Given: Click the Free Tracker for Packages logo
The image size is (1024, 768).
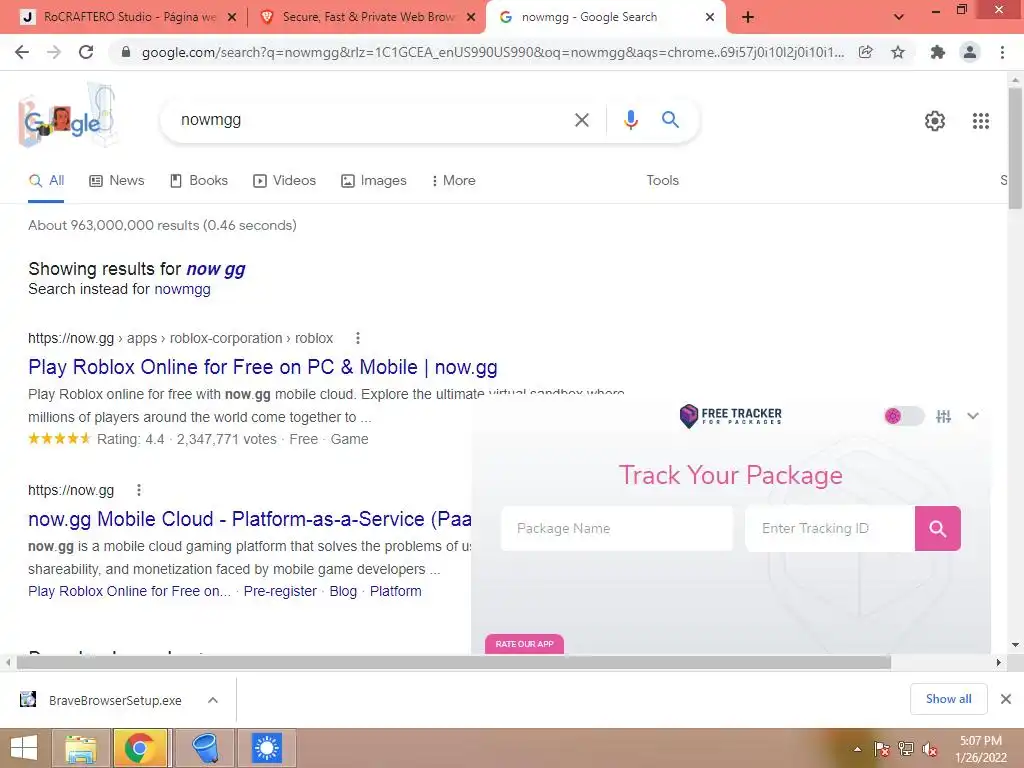Looking at the screenshot, I should (730, 415).
